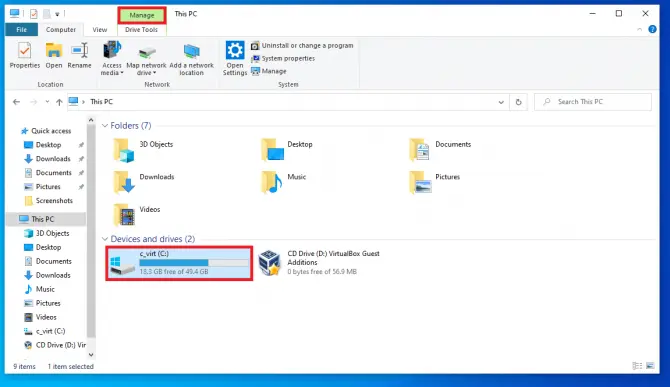The image size is (670, 387).
Task: Select the 3D Objects folder icon
Action: (x=124, y=150)
